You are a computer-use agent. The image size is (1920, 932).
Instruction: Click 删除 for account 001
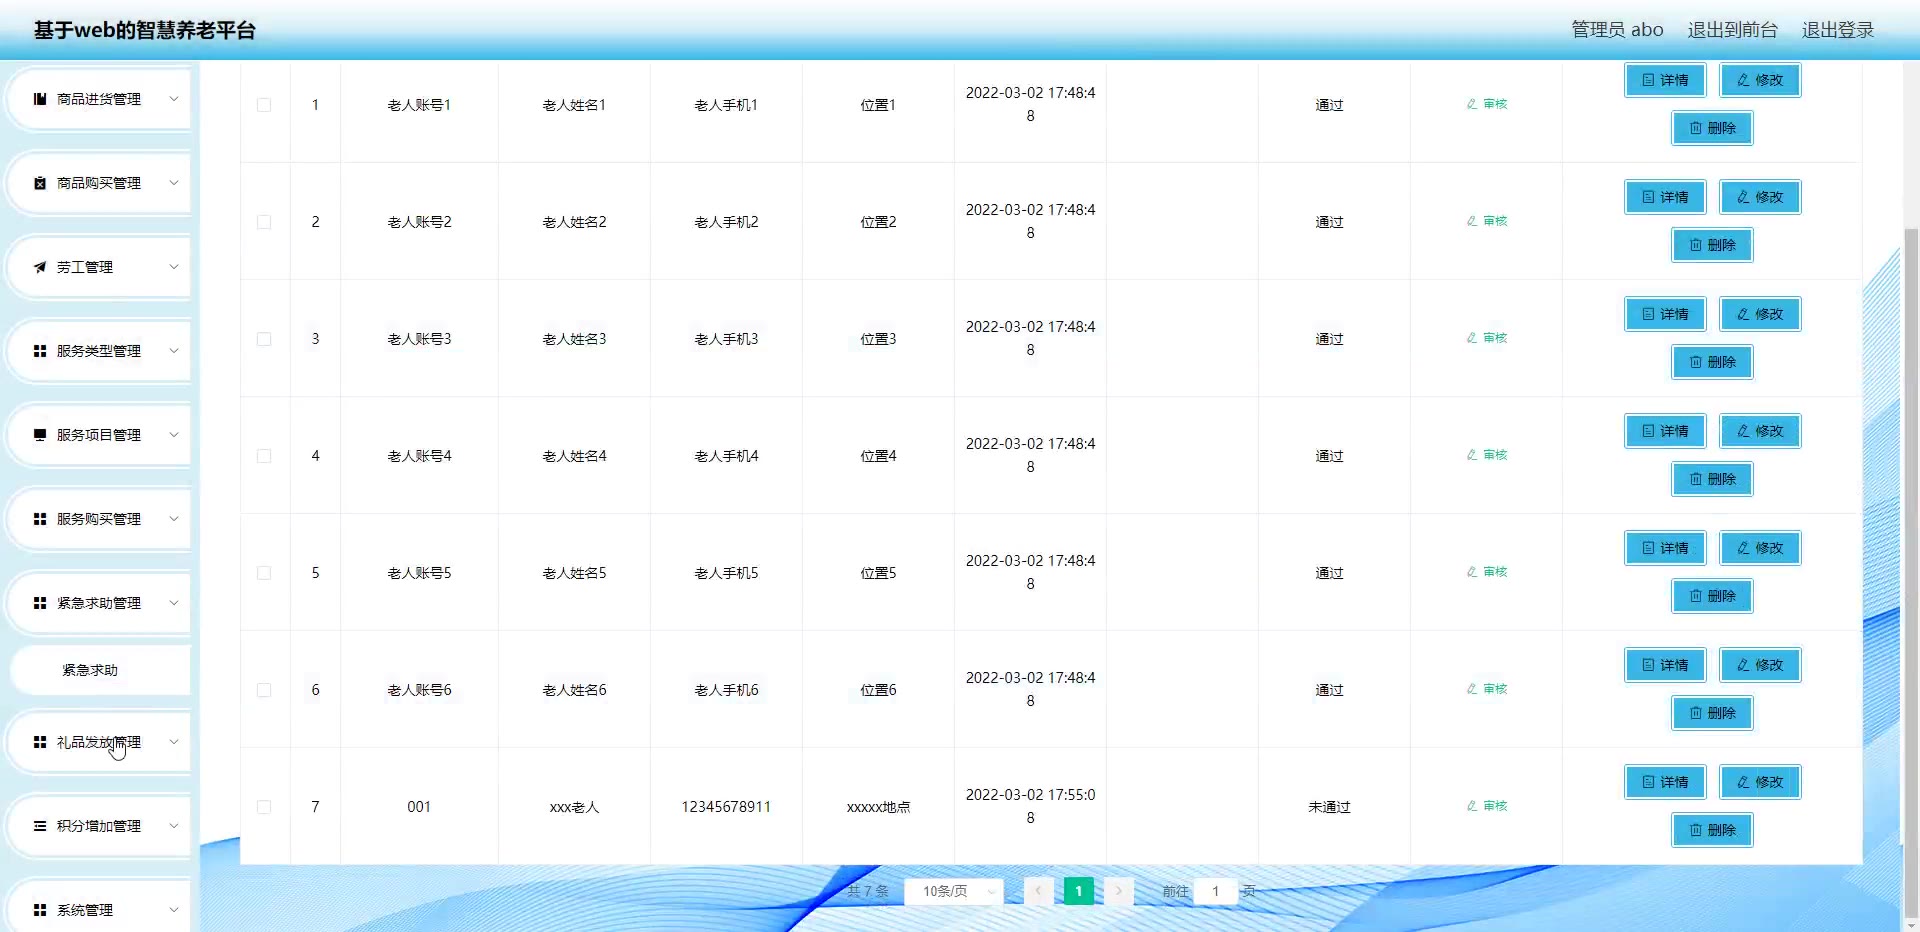tap(1712, 830)
